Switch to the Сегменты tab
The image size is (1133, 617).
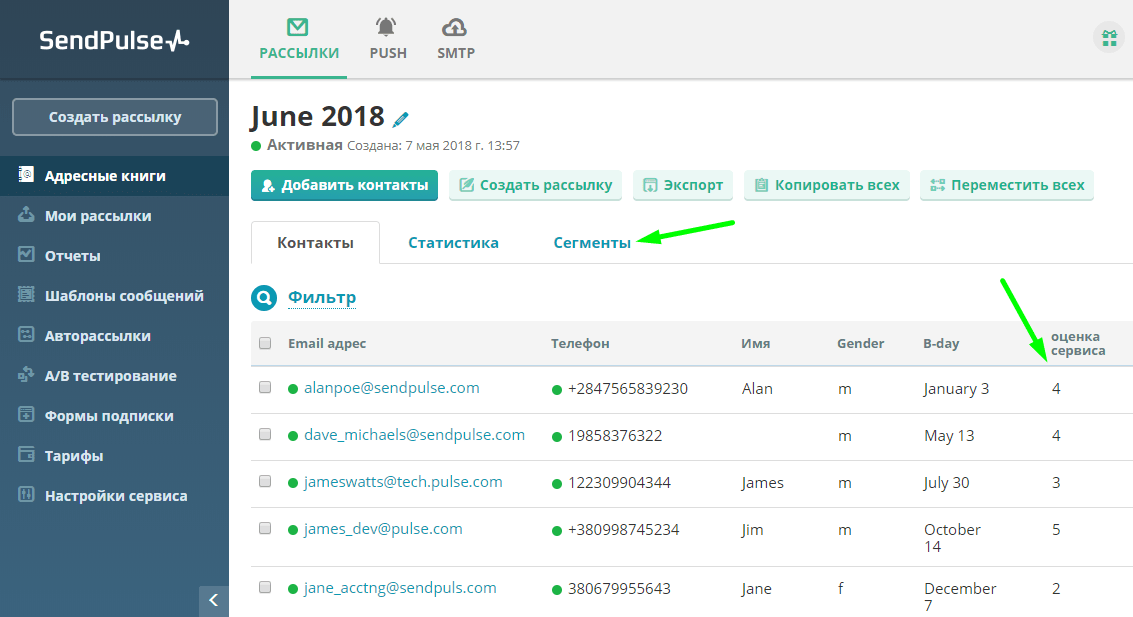(592, 243)
